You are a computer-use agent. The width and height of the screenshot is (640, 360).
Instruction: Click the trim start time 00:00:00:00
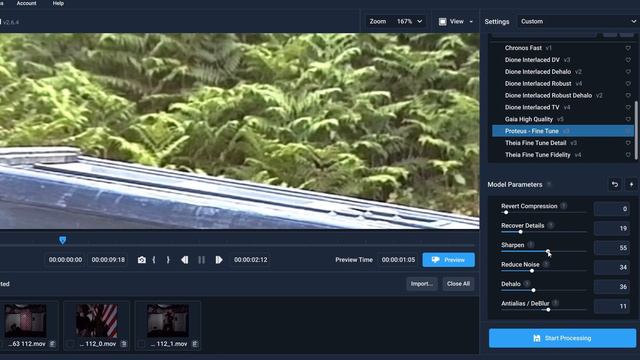pos(65,260)
